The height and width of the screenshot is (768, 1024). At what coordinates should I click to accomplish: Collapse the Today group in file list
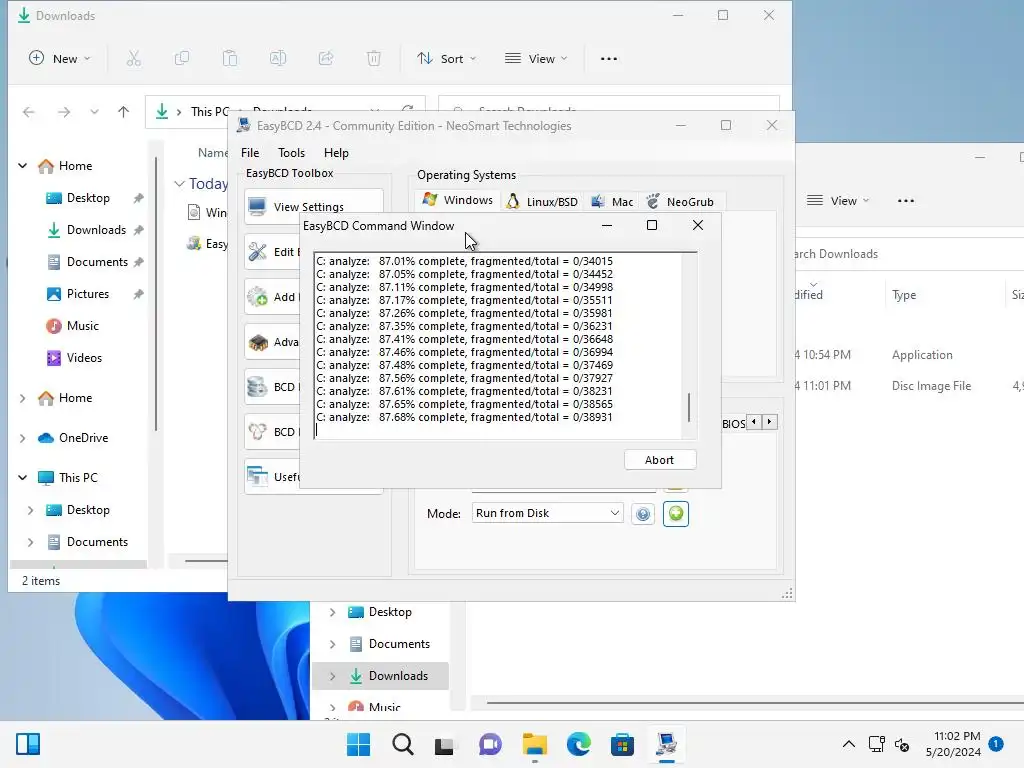[x=180, y=184]
